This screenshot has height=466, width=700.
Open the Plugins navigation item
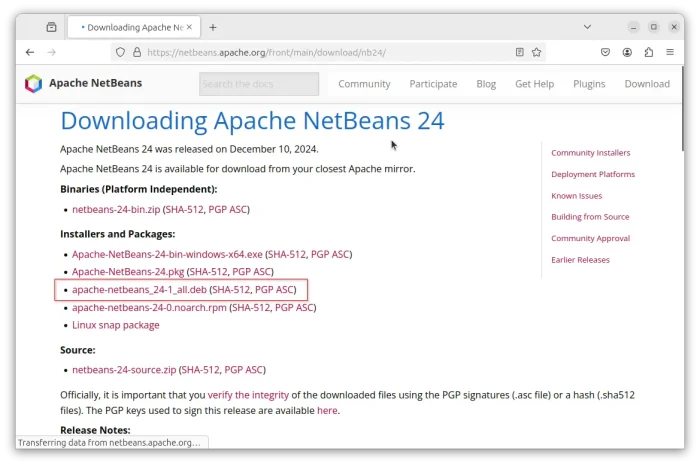tap(589, 84)
